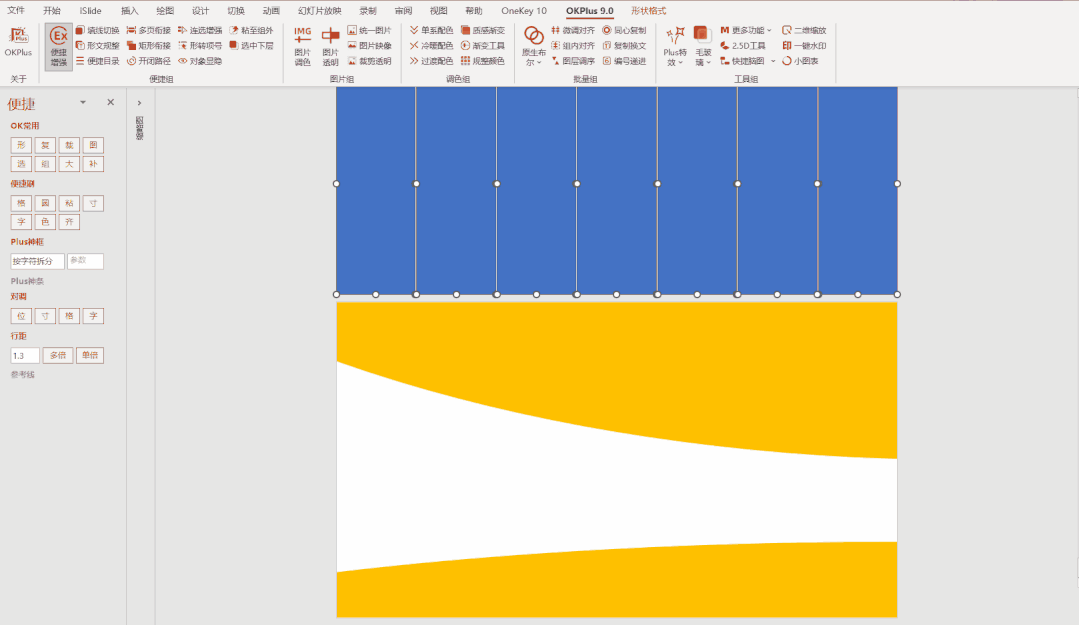Switch to 形状格式 tab
Viewport: 1079px width, 625px height.
(x=648, y=10)
